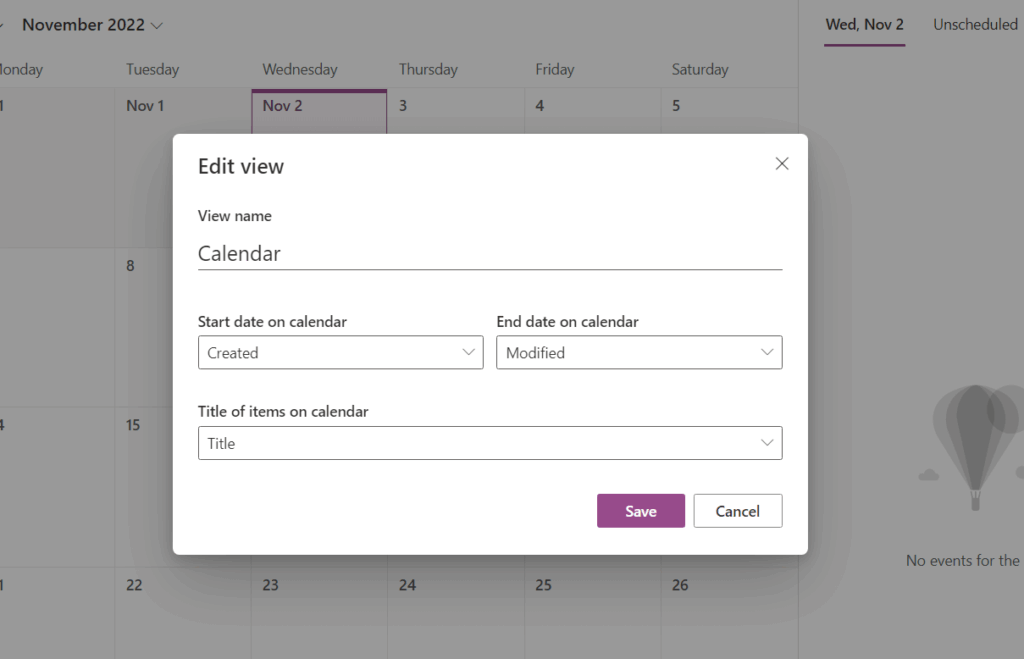Select day 26 in the calendar
This screenshot has height=659, width=1024.
729,613
